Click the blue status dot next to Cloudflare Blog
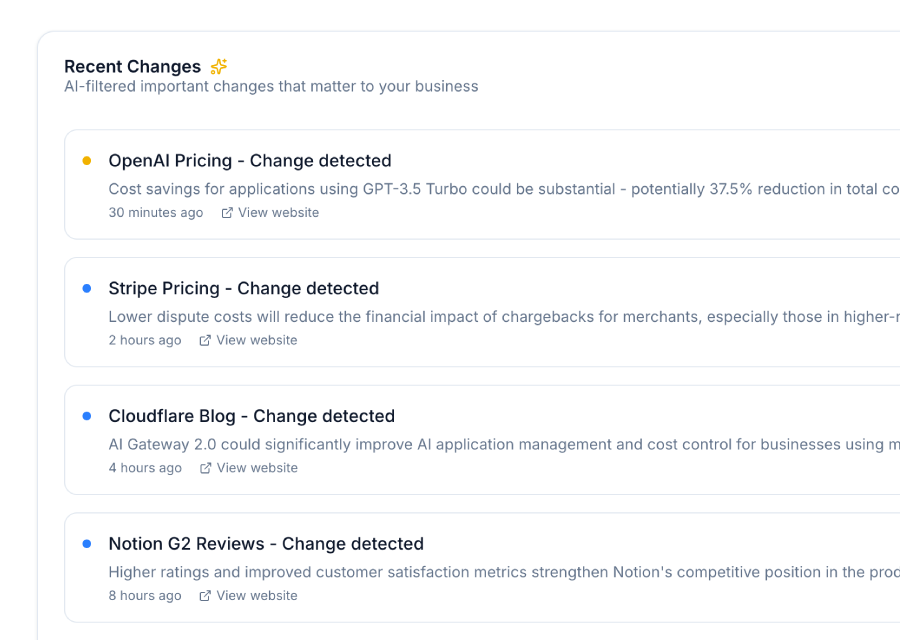Screen dimensions: 900x640 click(87, 416)
